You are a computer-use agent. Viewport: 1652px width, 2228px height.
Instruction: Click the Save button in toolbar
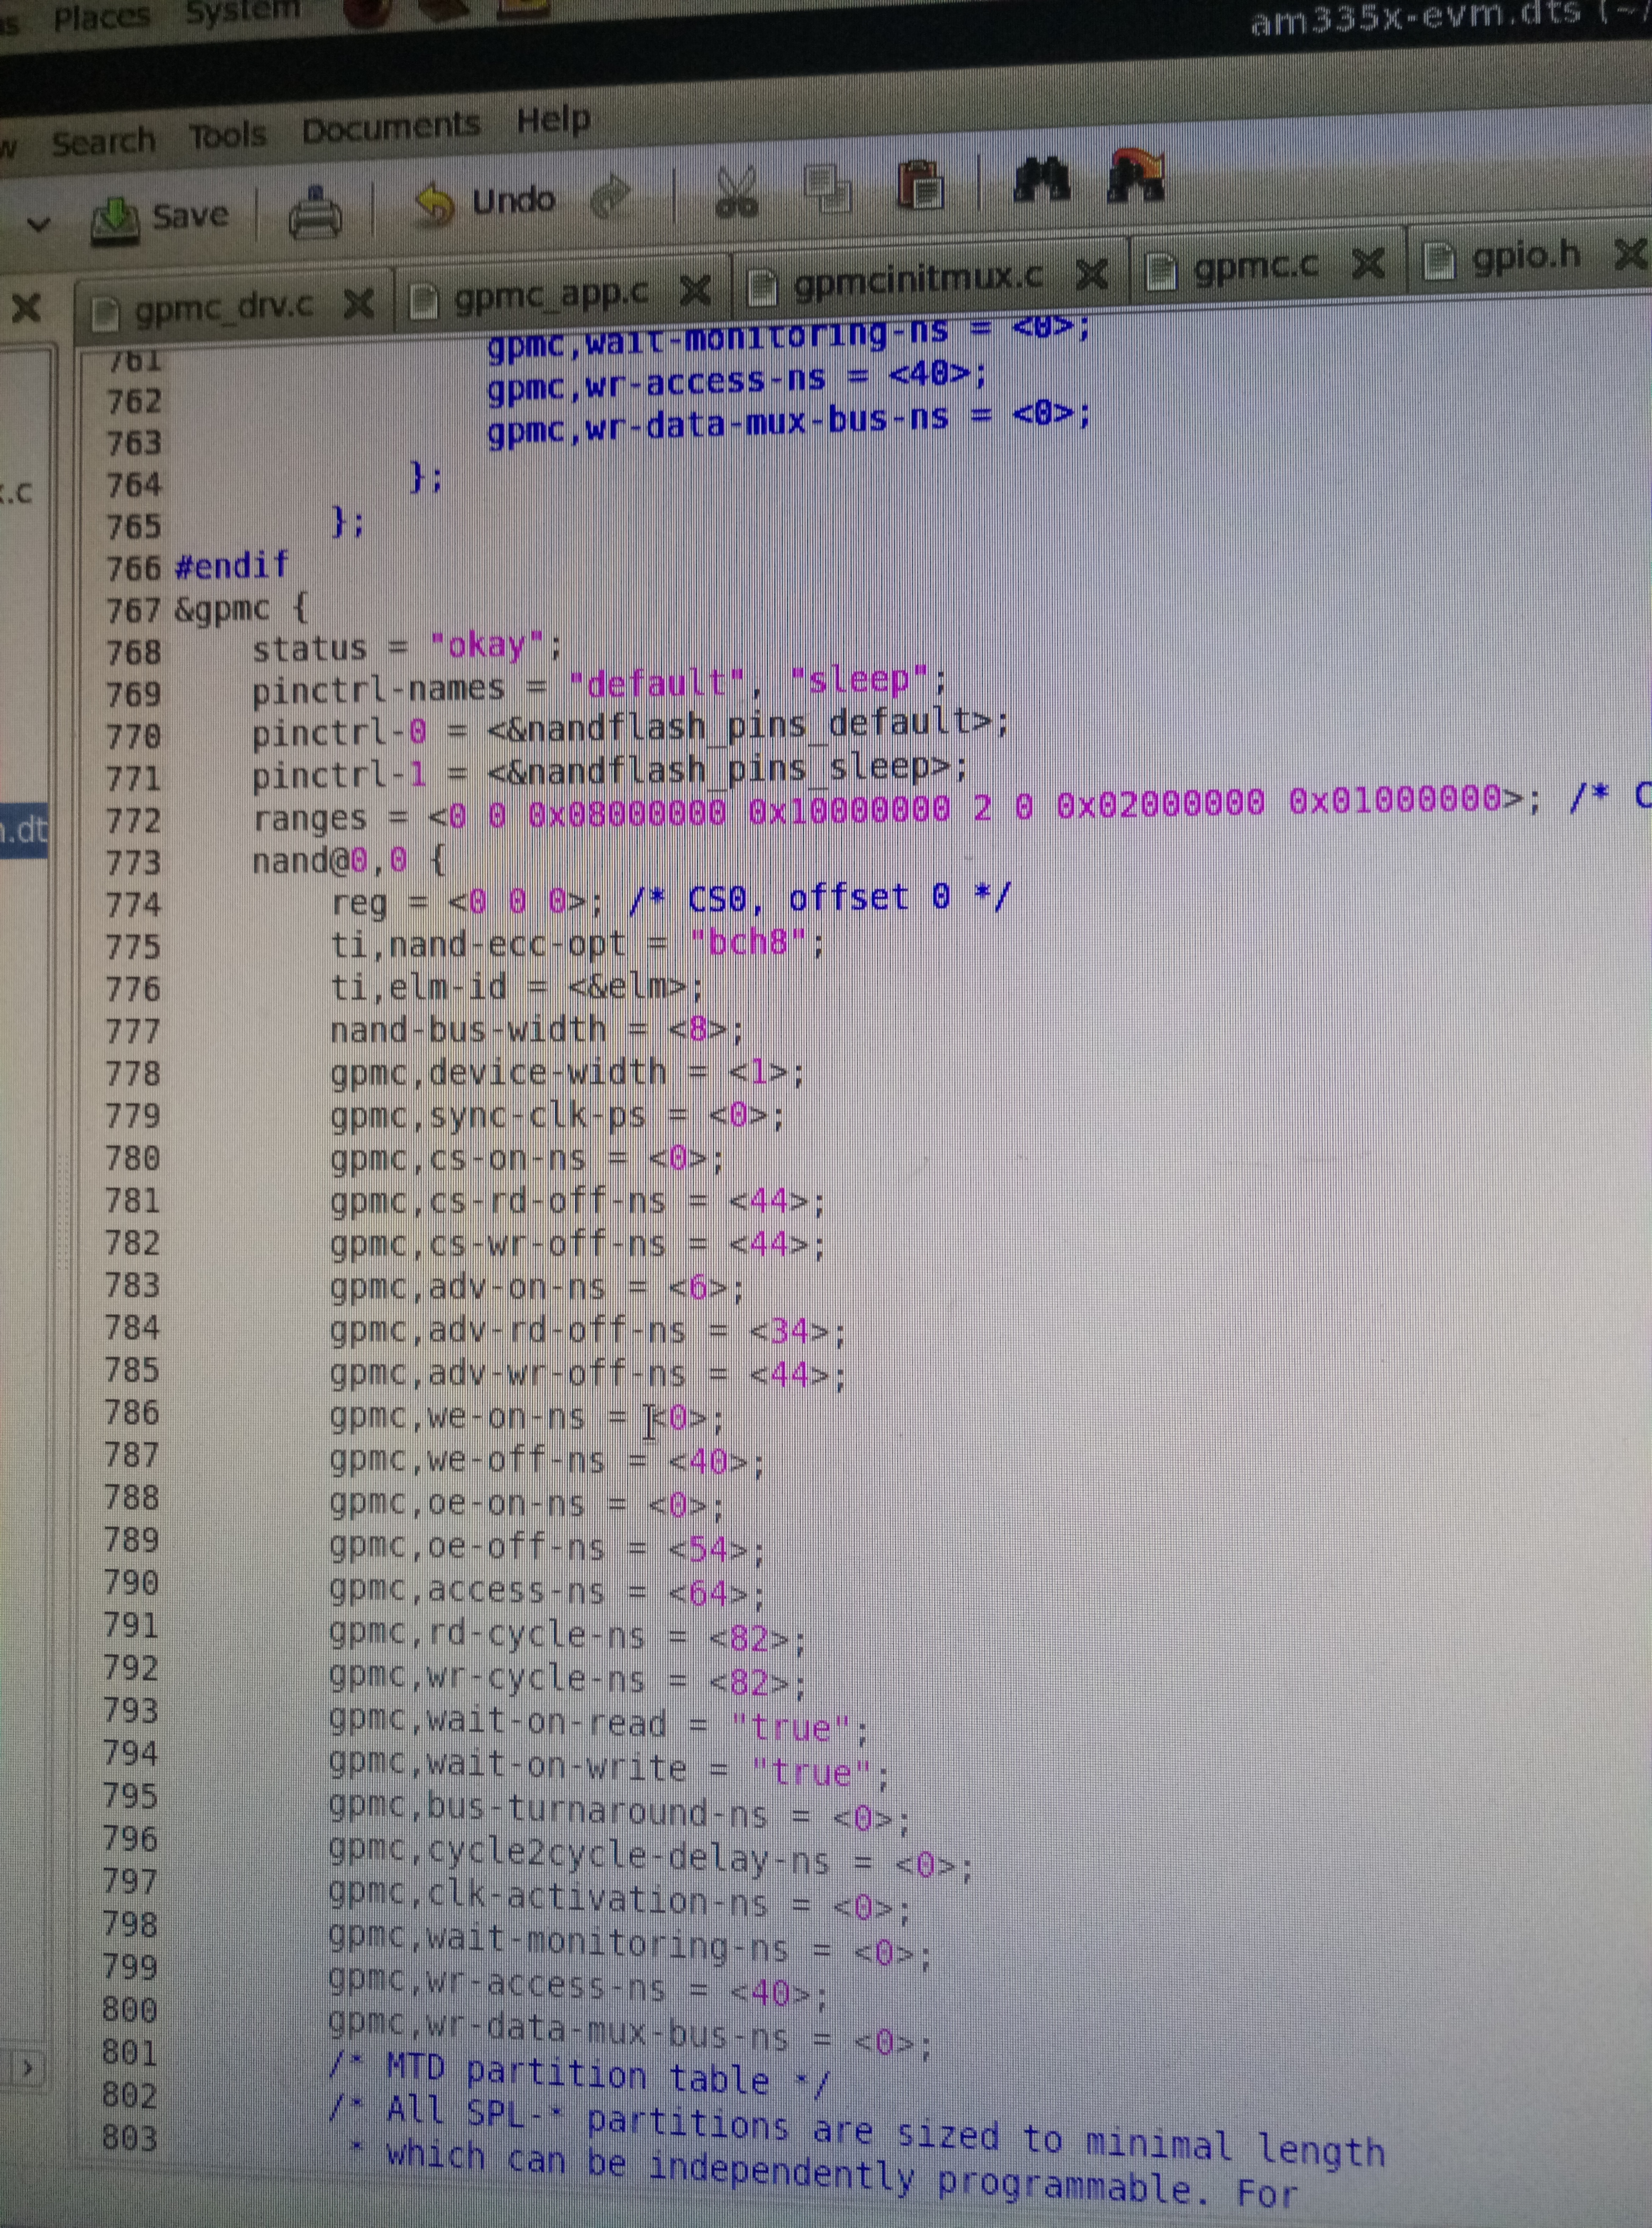[160, 218]
